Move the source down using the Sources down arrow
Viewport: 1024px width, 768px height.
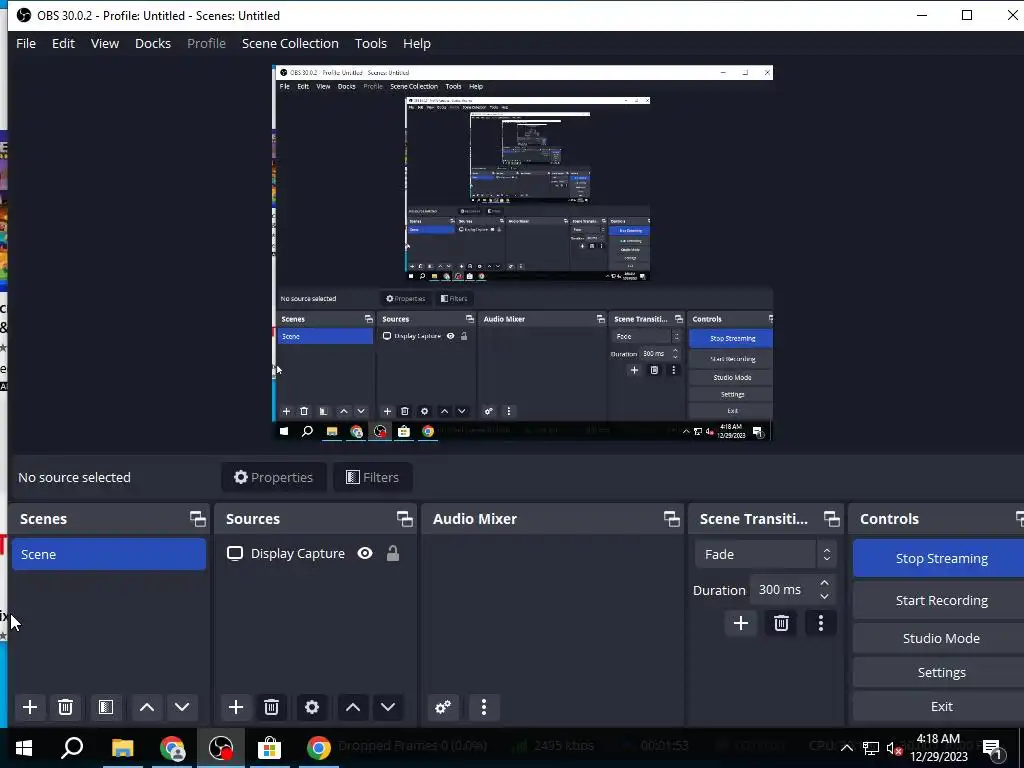pyautogui.click(x=388, y=707)
